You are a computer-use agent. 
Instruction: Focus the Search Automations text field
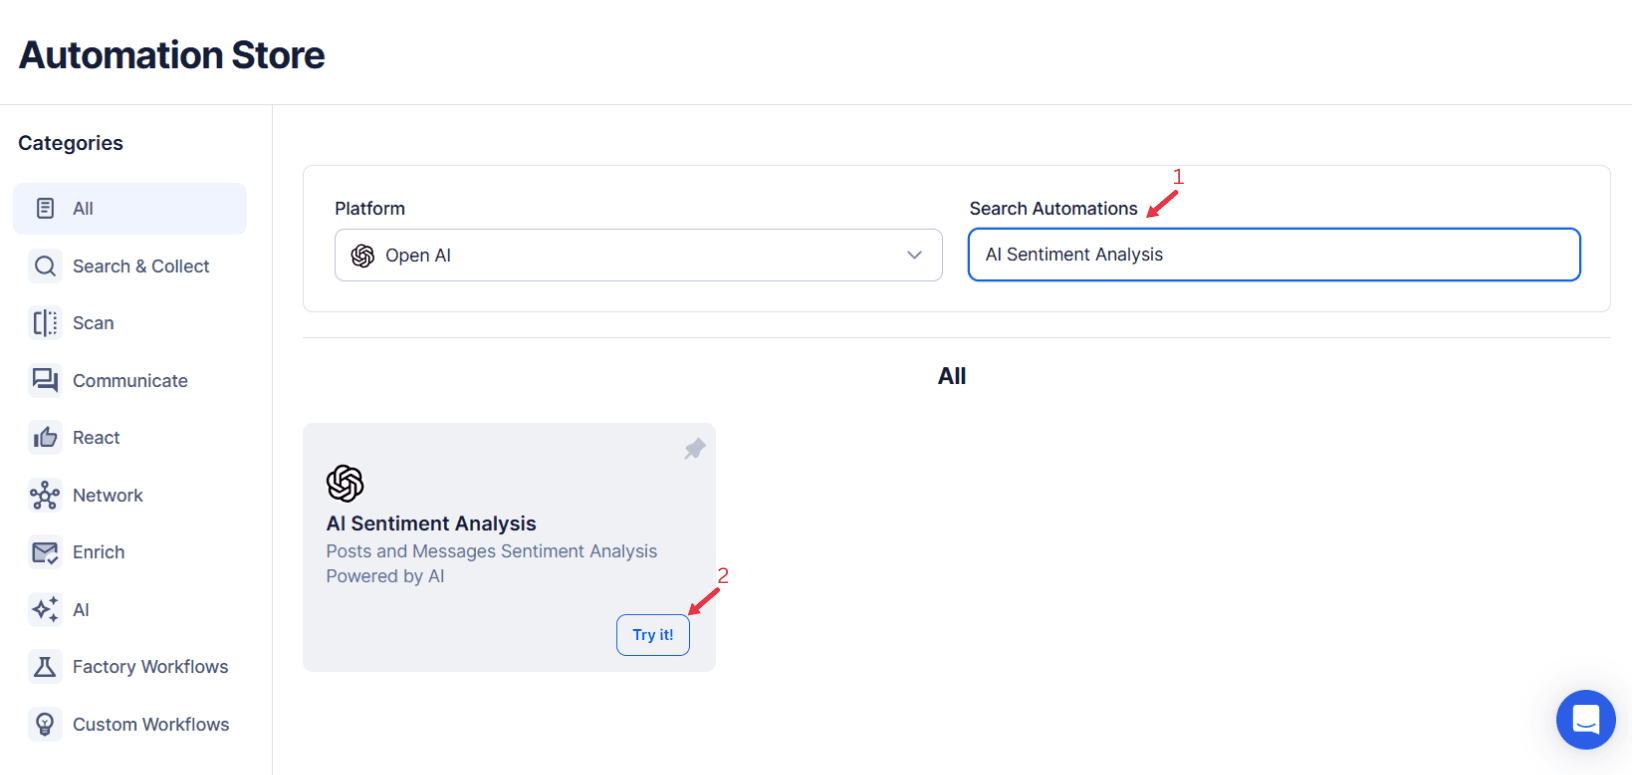click(1273, 255)
